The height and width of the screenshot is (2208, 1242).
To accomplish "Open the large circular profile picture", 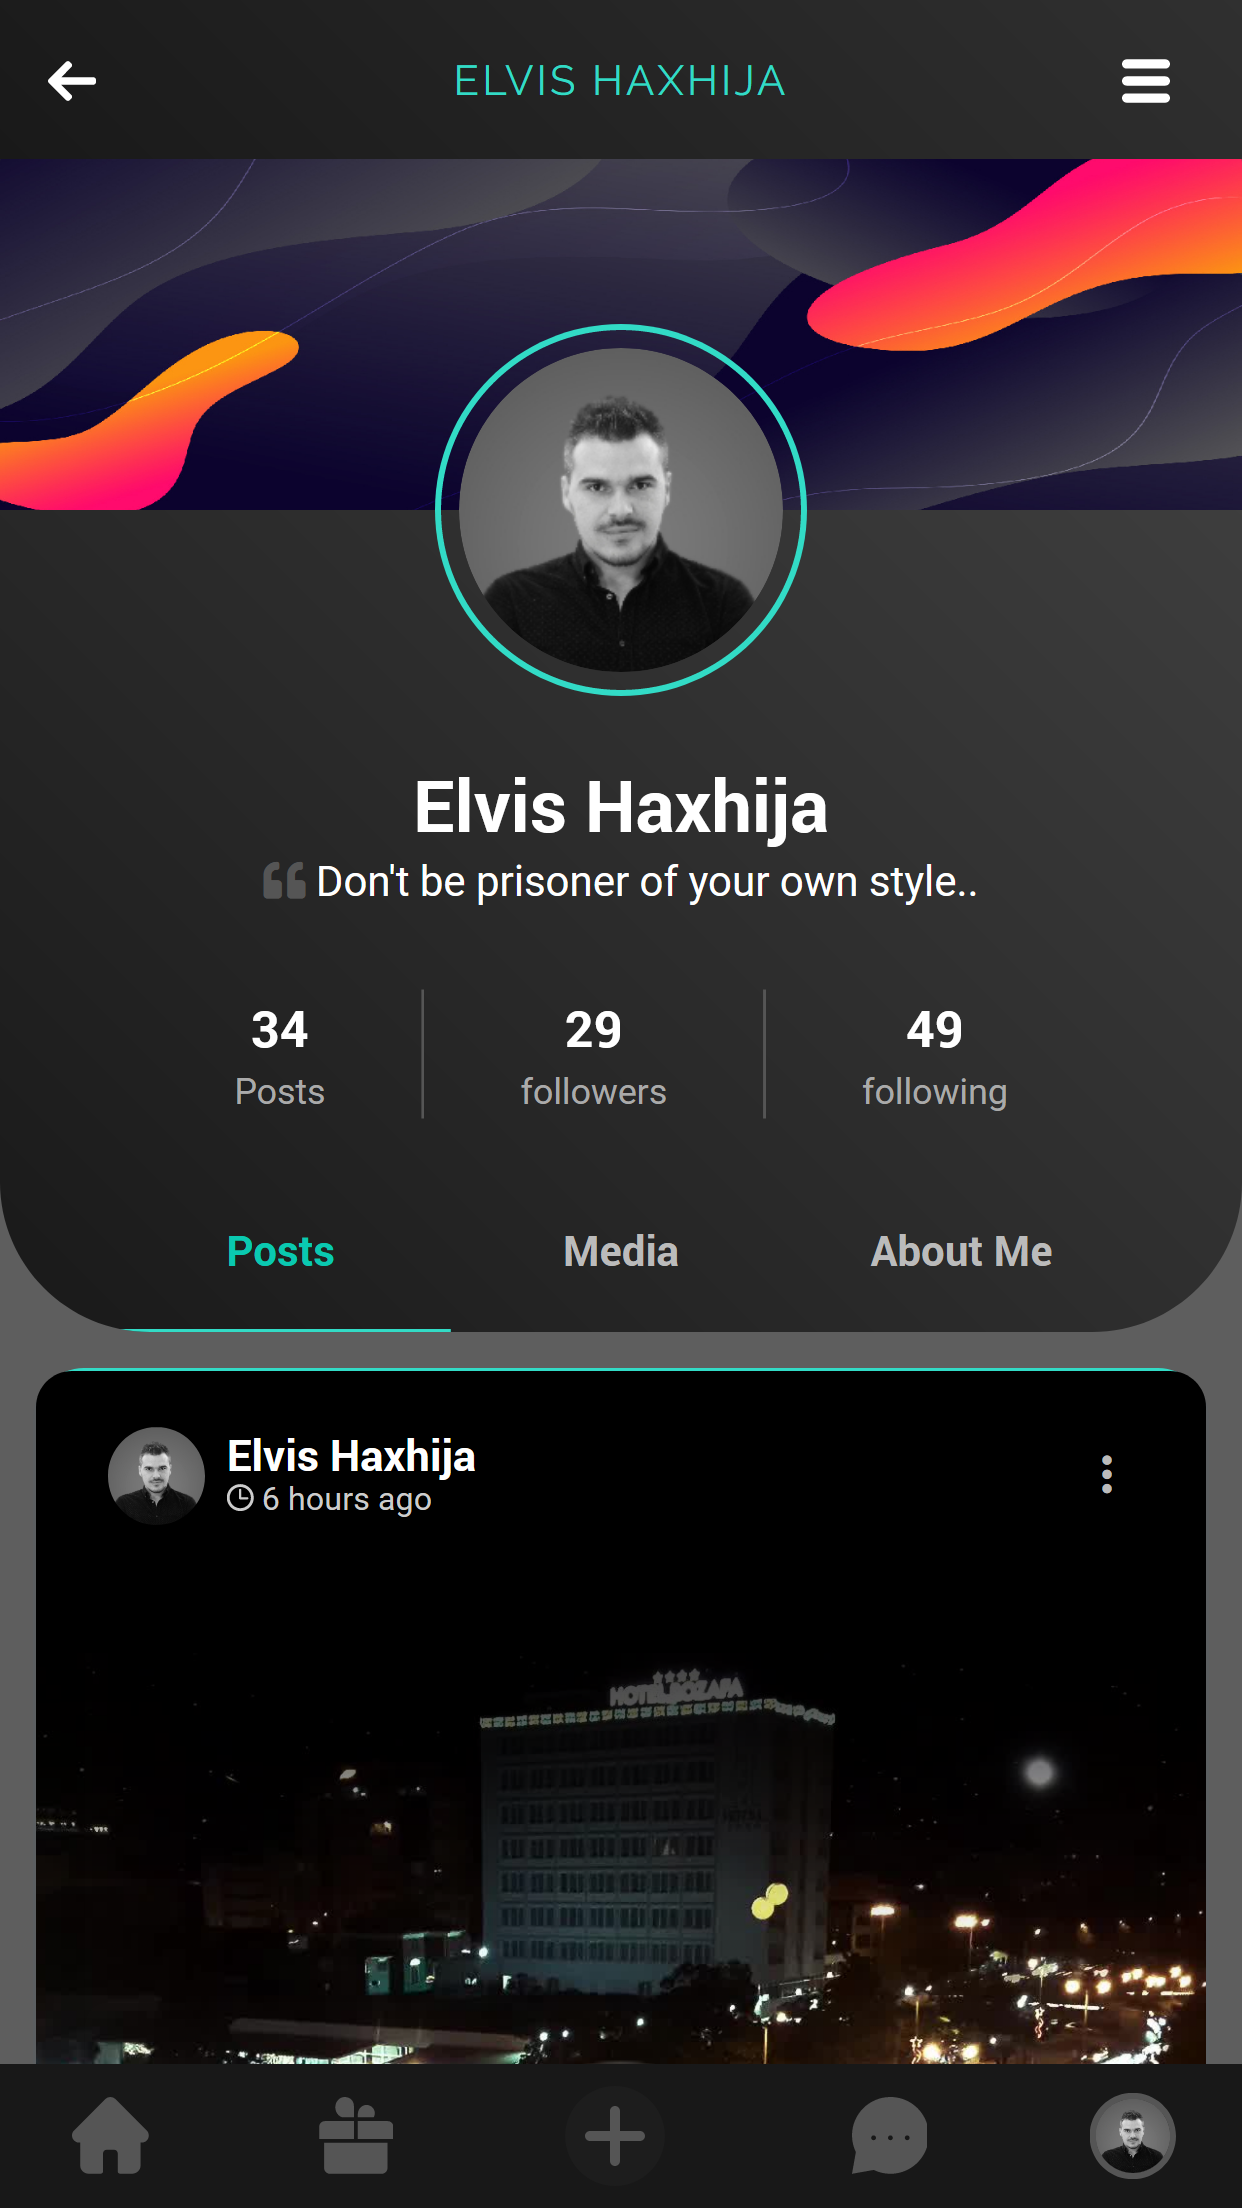I will coord(621,510).
